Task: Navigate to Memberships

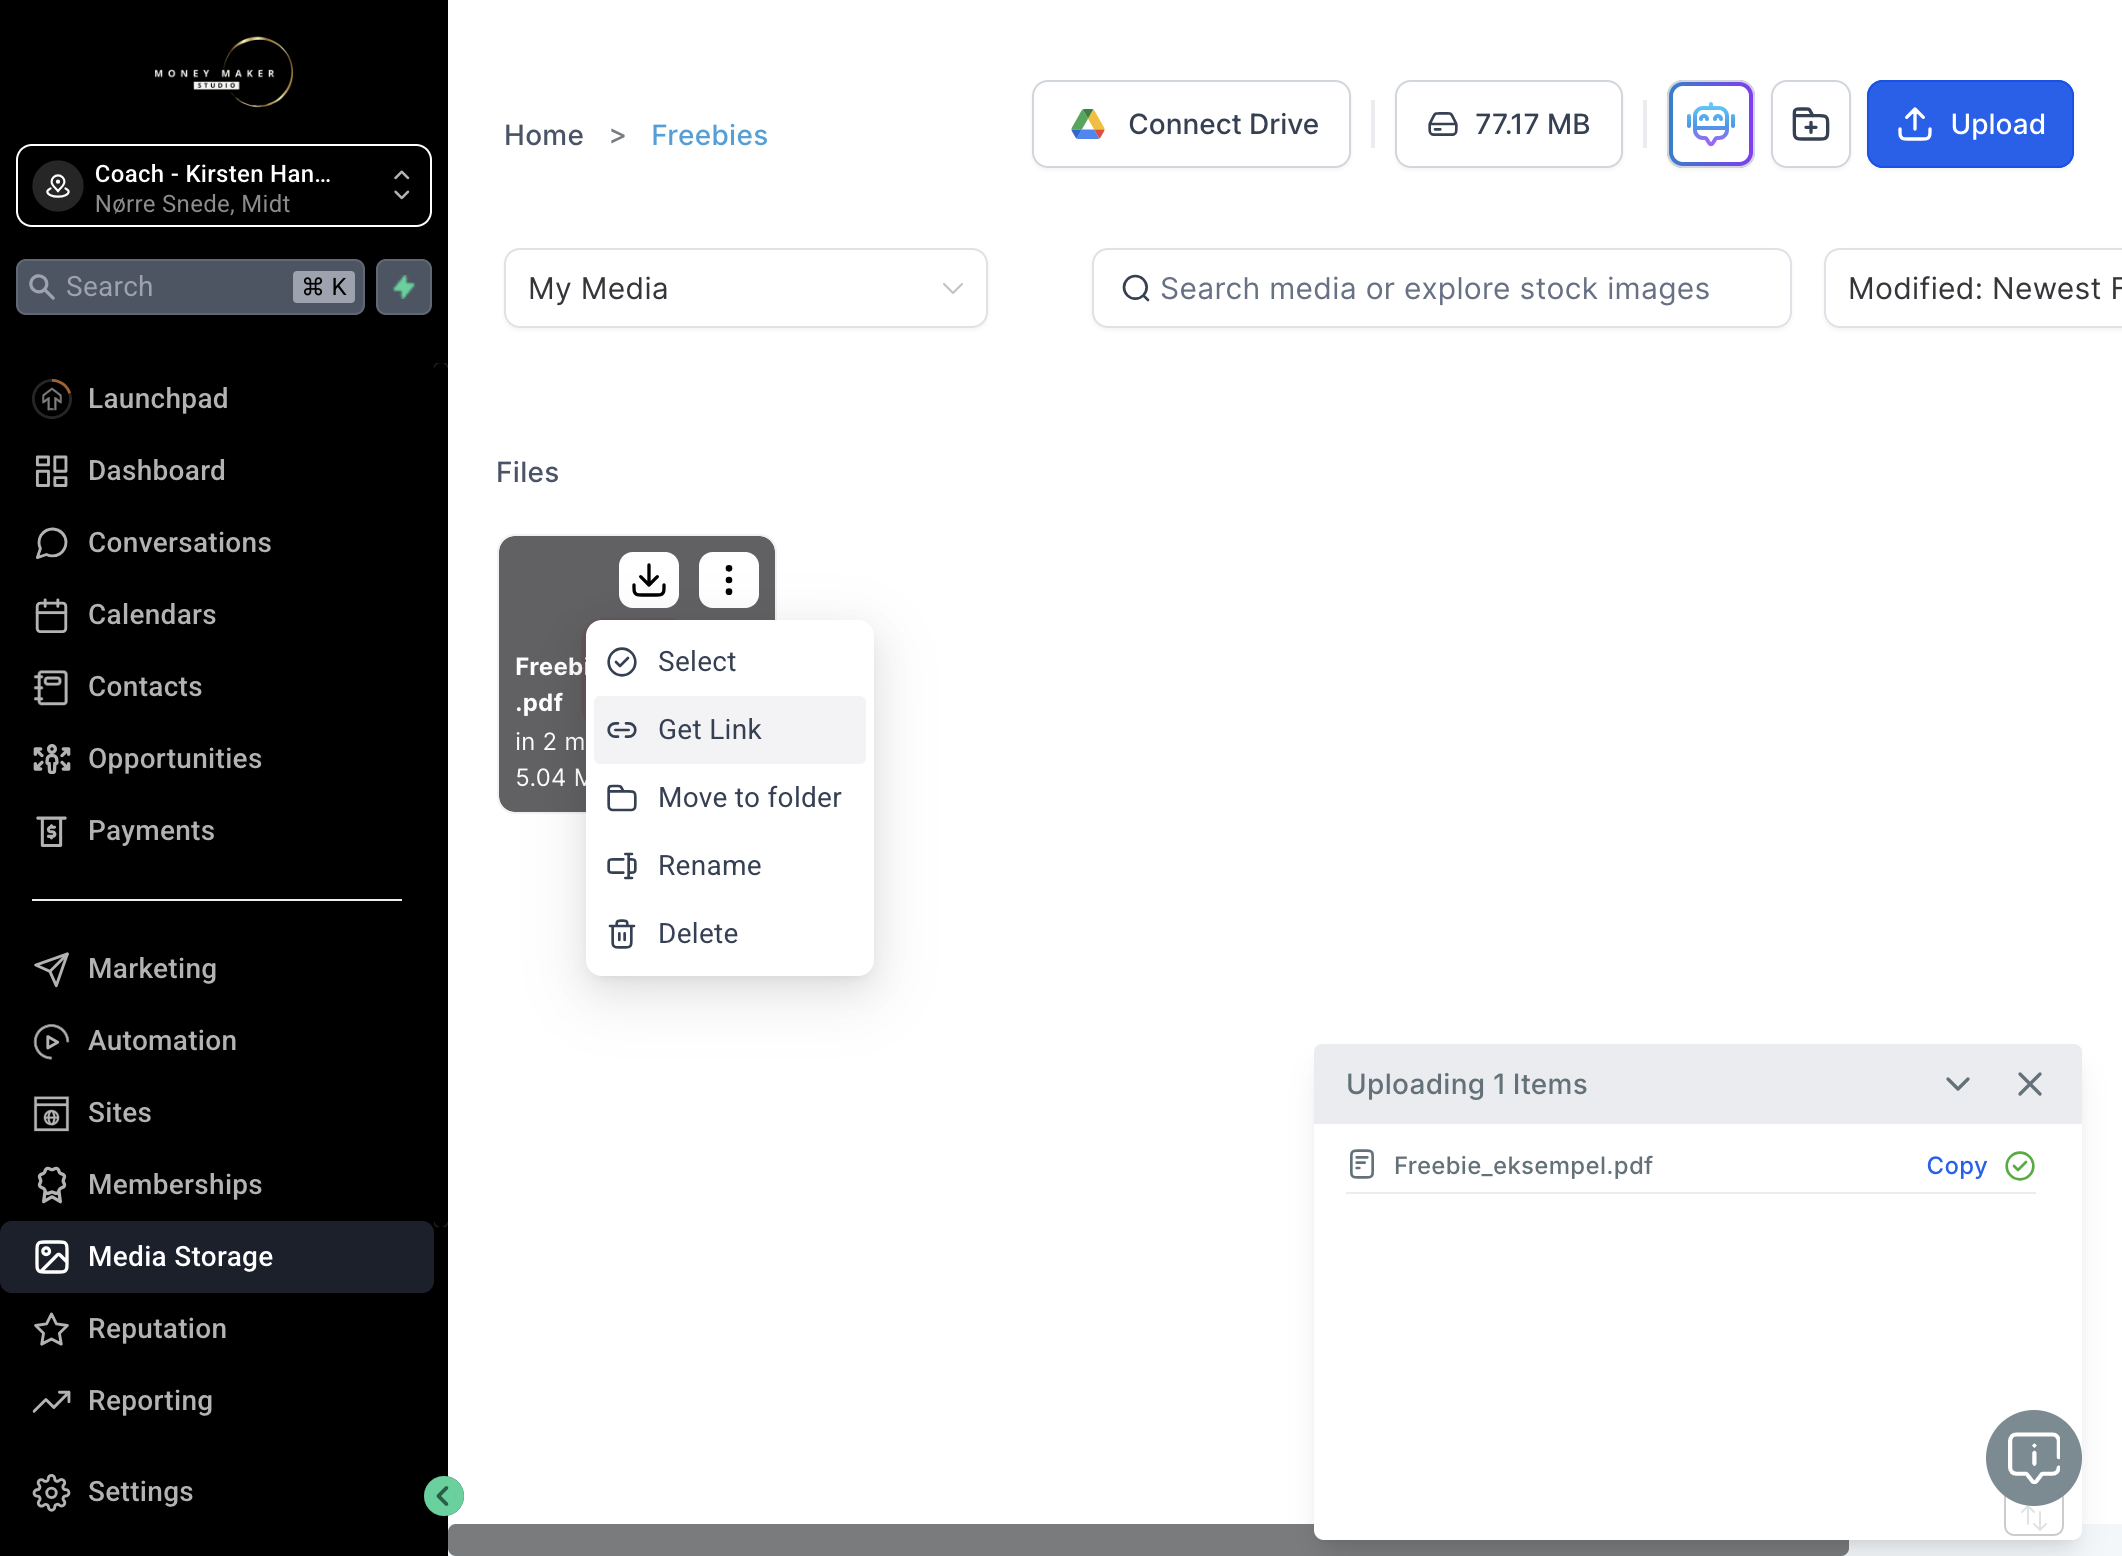Action: pos(217,1184)
